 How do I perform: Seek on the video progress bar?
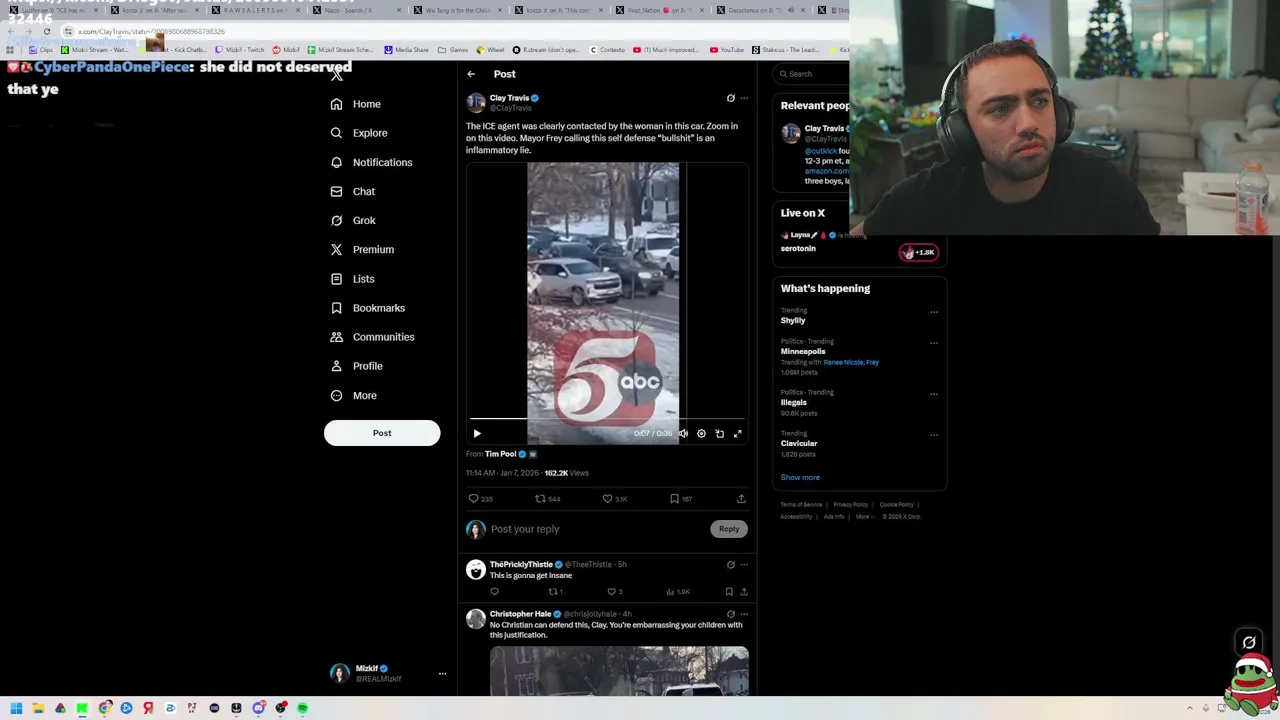point(607,419)
